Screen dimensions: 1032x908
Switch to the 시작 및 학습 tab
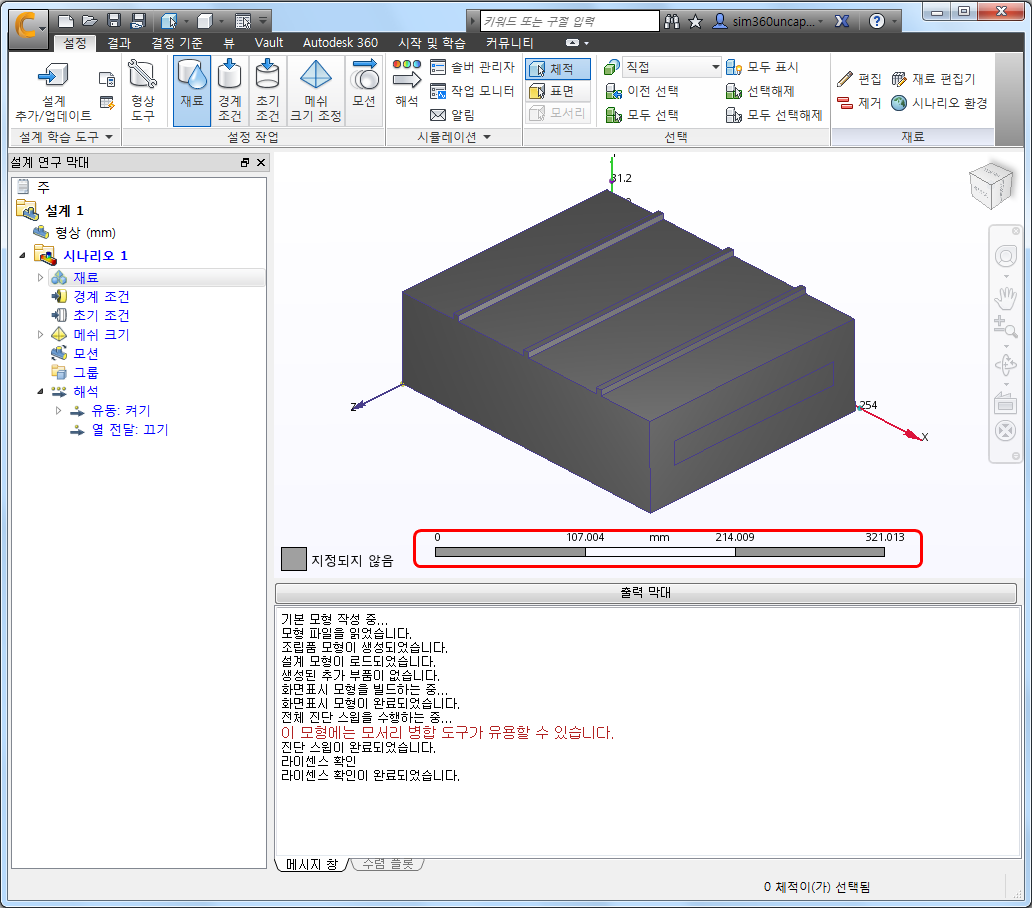tap(432, 43)
